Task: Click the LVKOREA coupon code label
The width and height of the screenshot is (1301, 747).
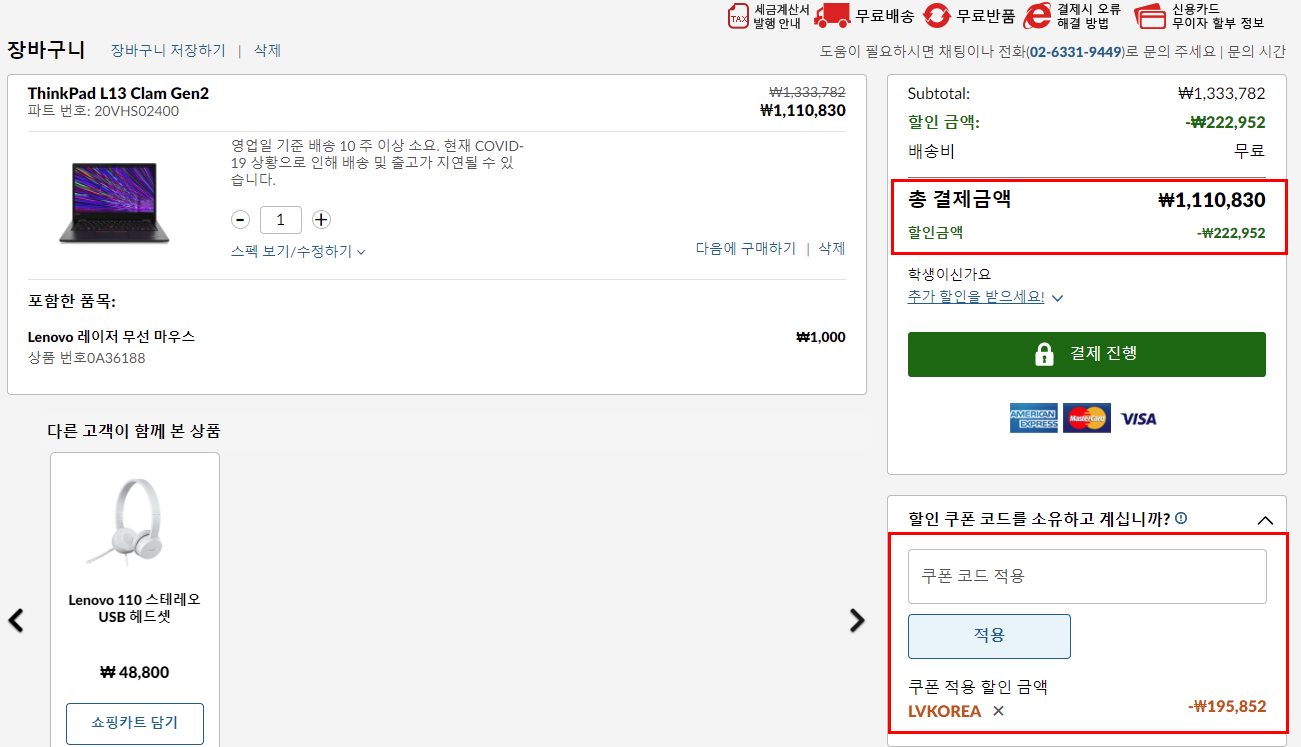Action: pos(945,711)
